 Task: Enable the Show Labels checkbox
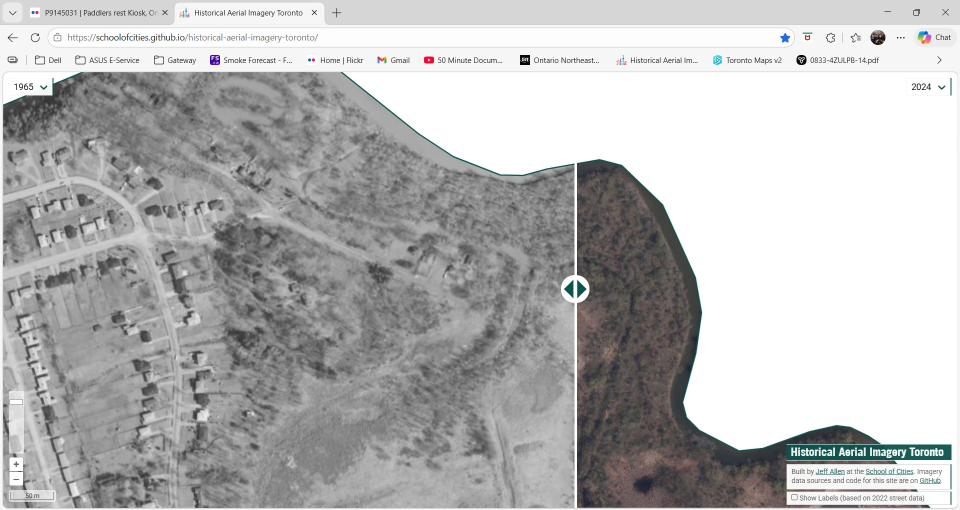coord(795,497)
